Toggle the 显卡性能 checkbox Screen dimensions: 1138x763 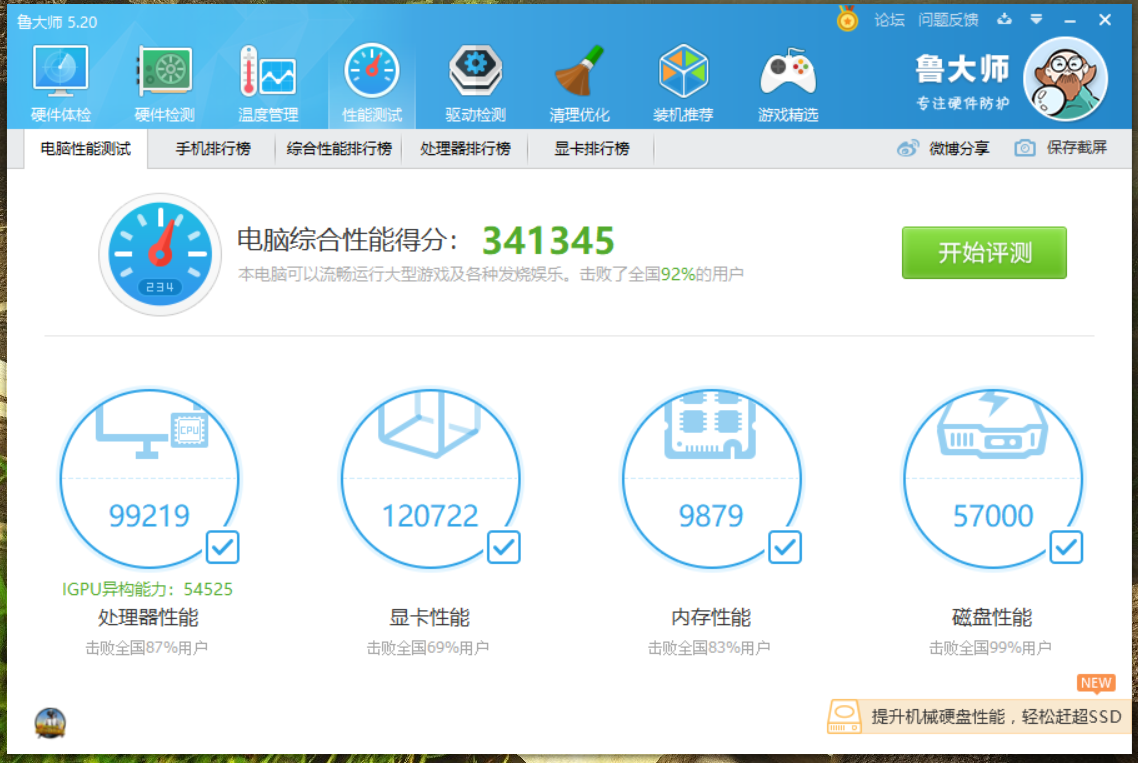(503, 547)
